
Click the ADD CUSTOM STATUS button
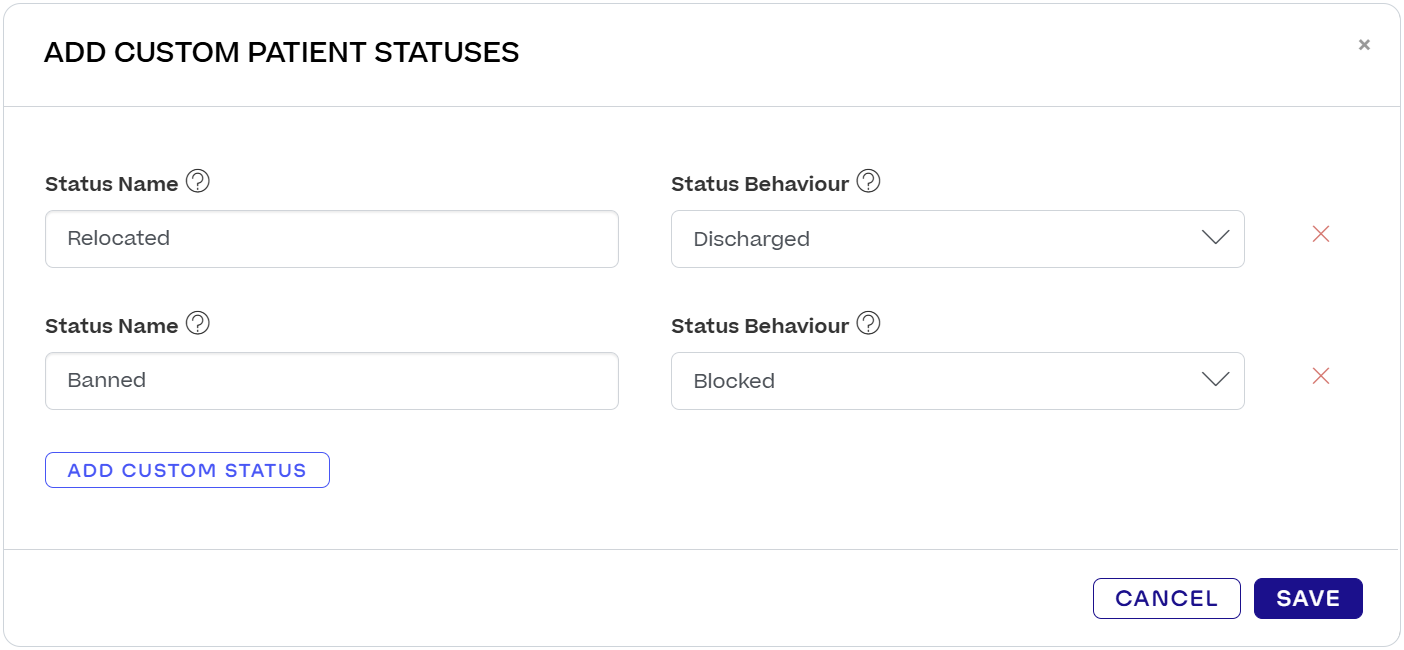coord(187,469)
